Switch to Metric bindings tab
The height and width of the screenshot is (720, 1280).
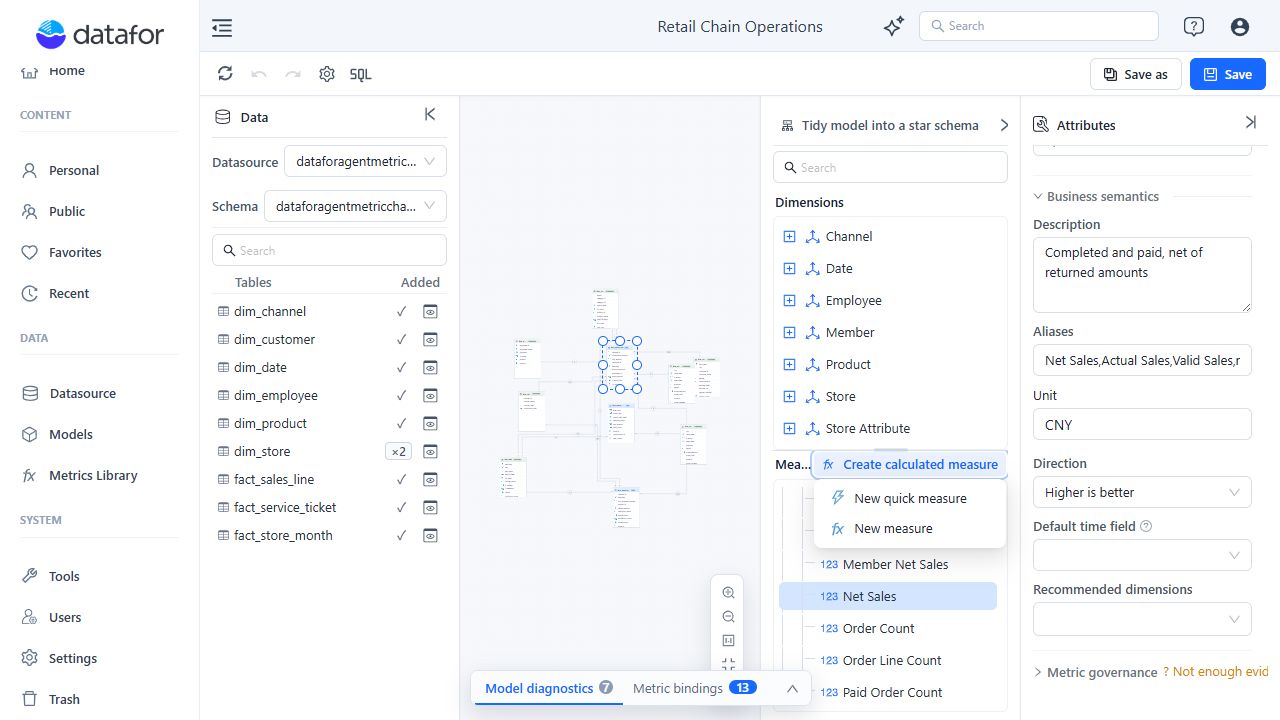pos(694,688)
